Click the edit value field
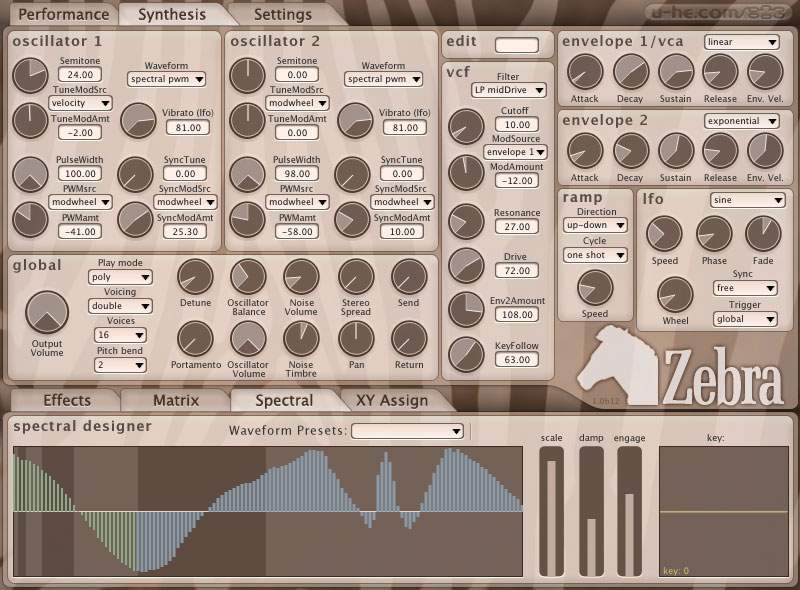 pos(517,45)
